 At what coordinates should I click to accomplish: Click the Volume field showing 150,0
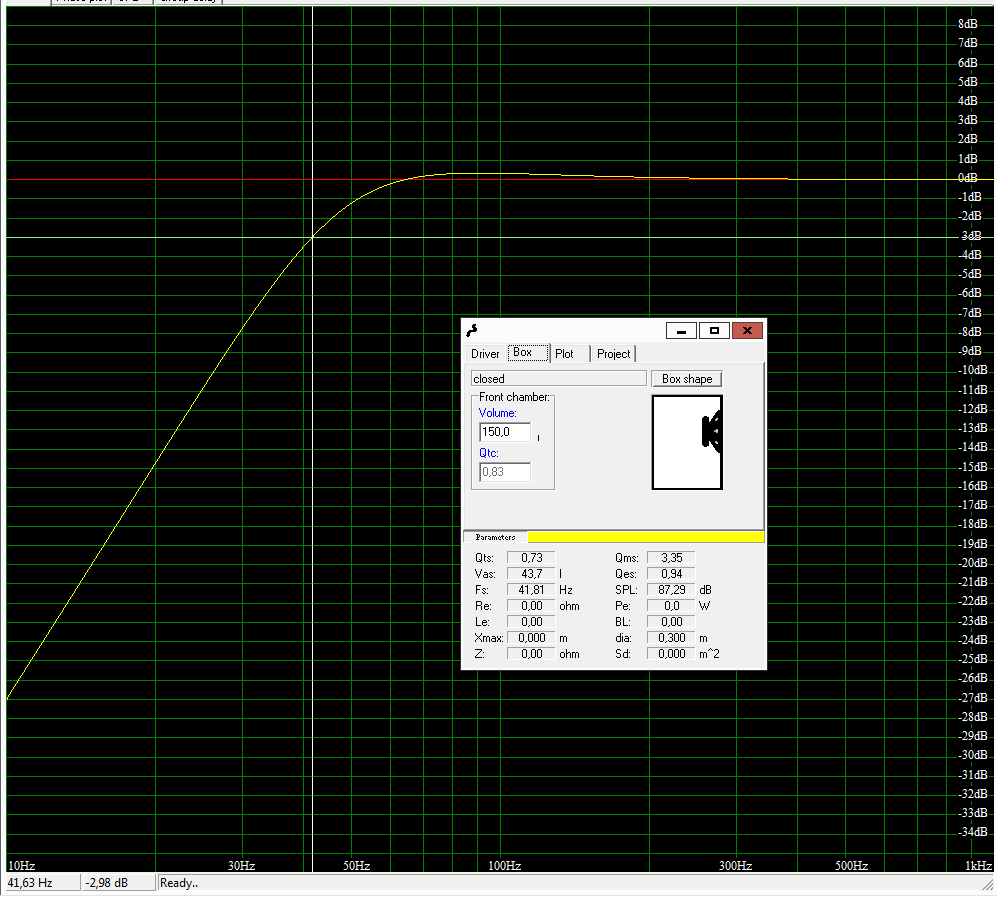coord(505,432)
